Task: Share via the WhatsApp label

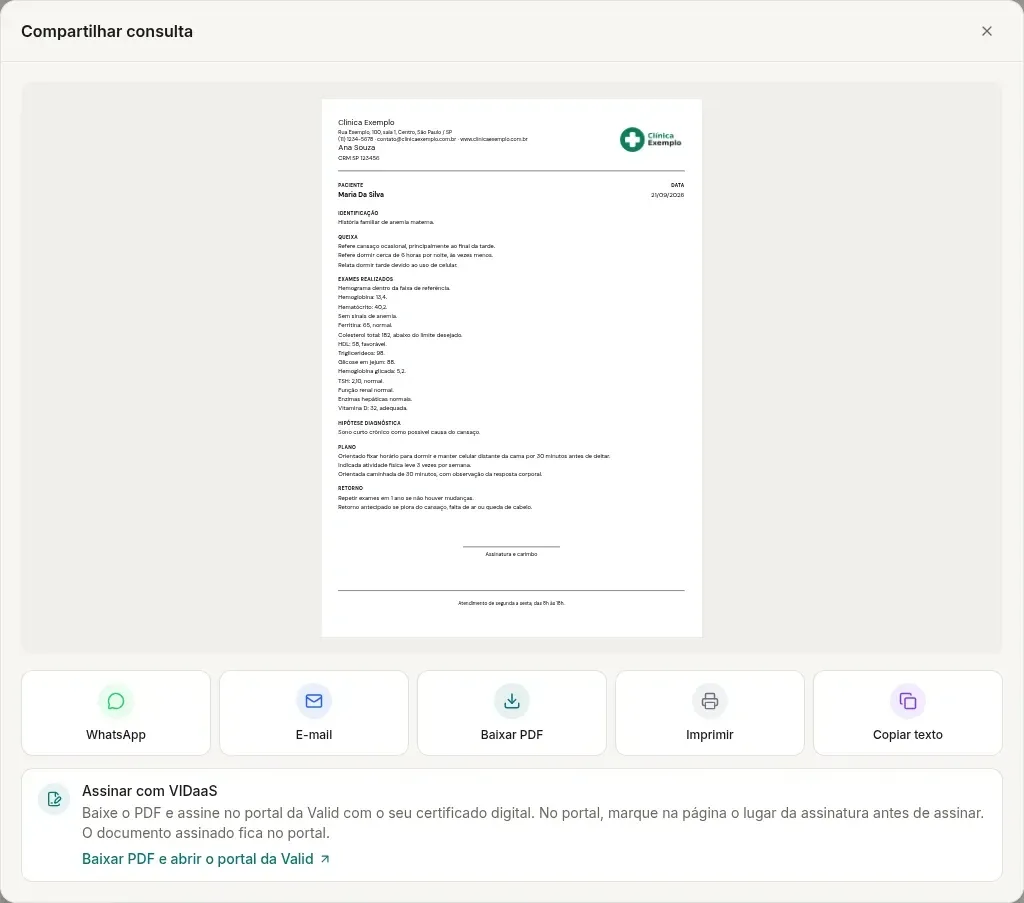Action: coord(116,735)
